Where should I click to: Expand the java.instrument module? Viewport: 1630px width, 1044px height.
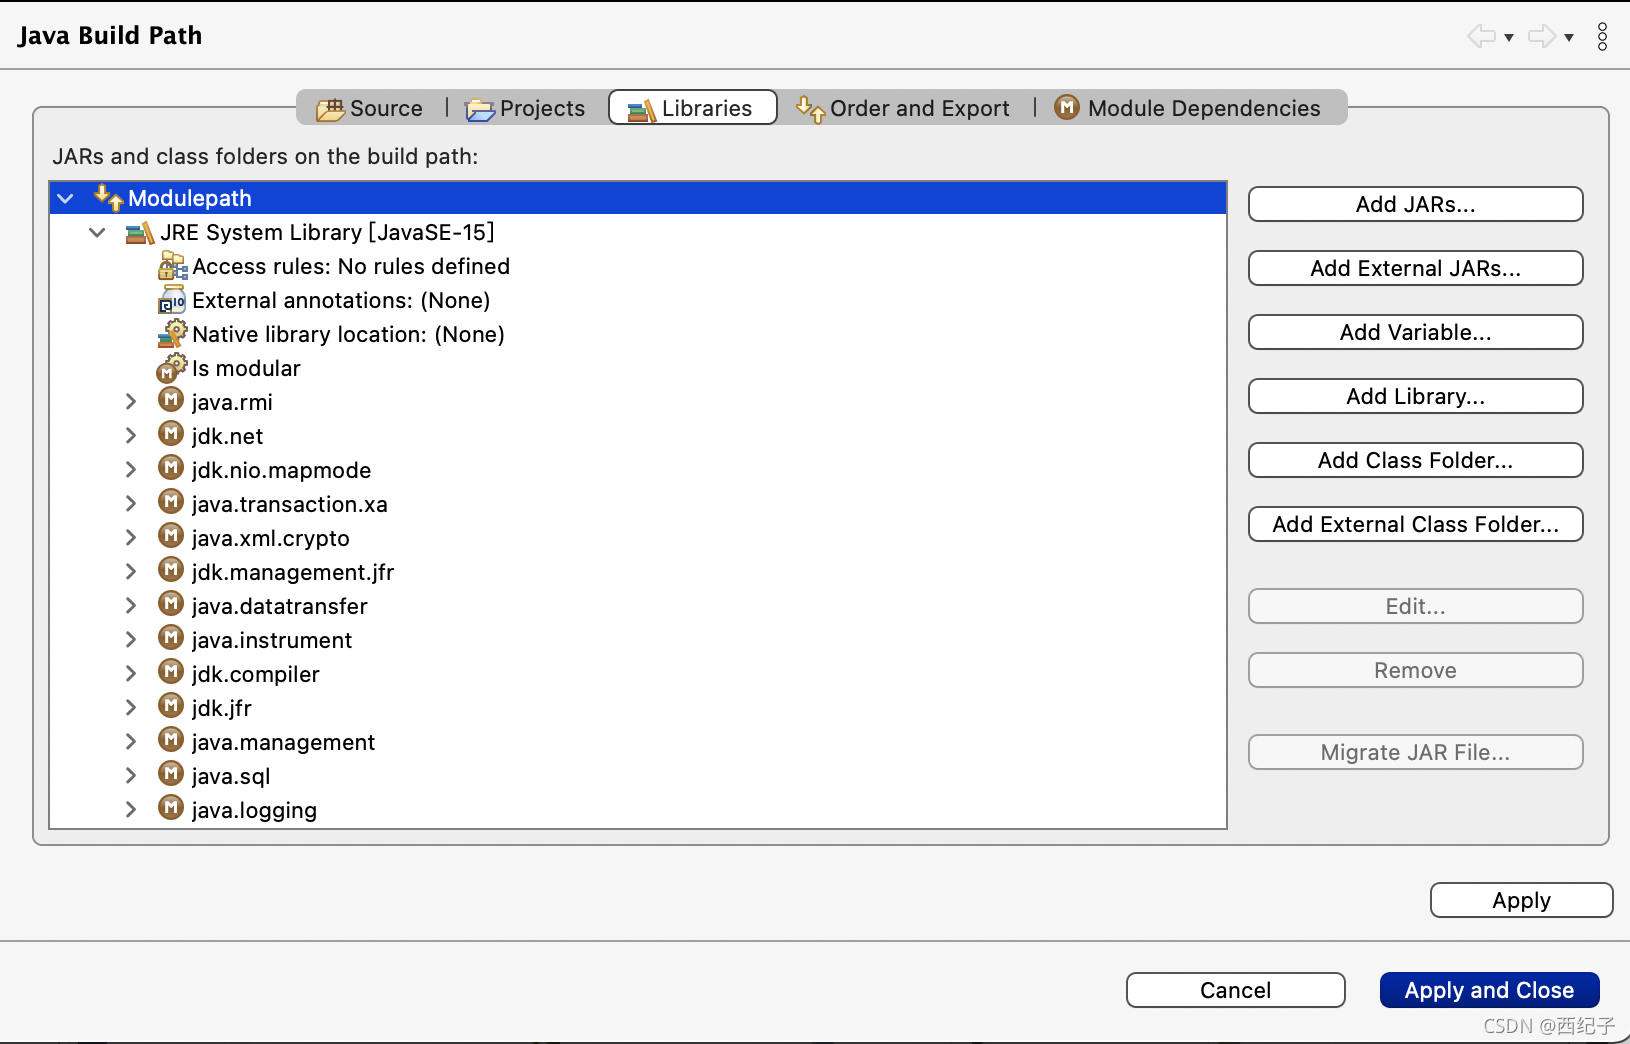131,640
